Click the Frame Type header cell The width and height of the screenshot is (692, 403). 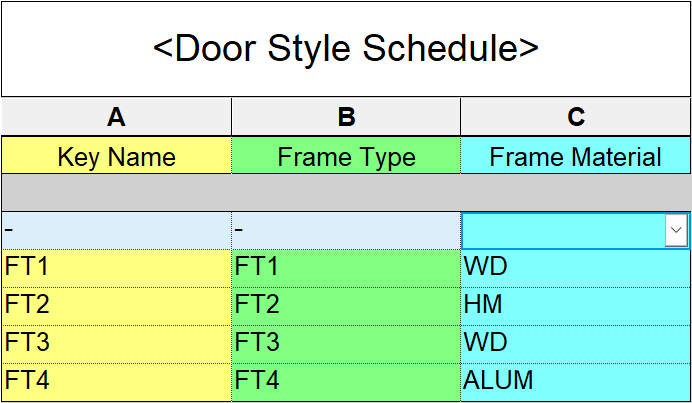(346, 156)
